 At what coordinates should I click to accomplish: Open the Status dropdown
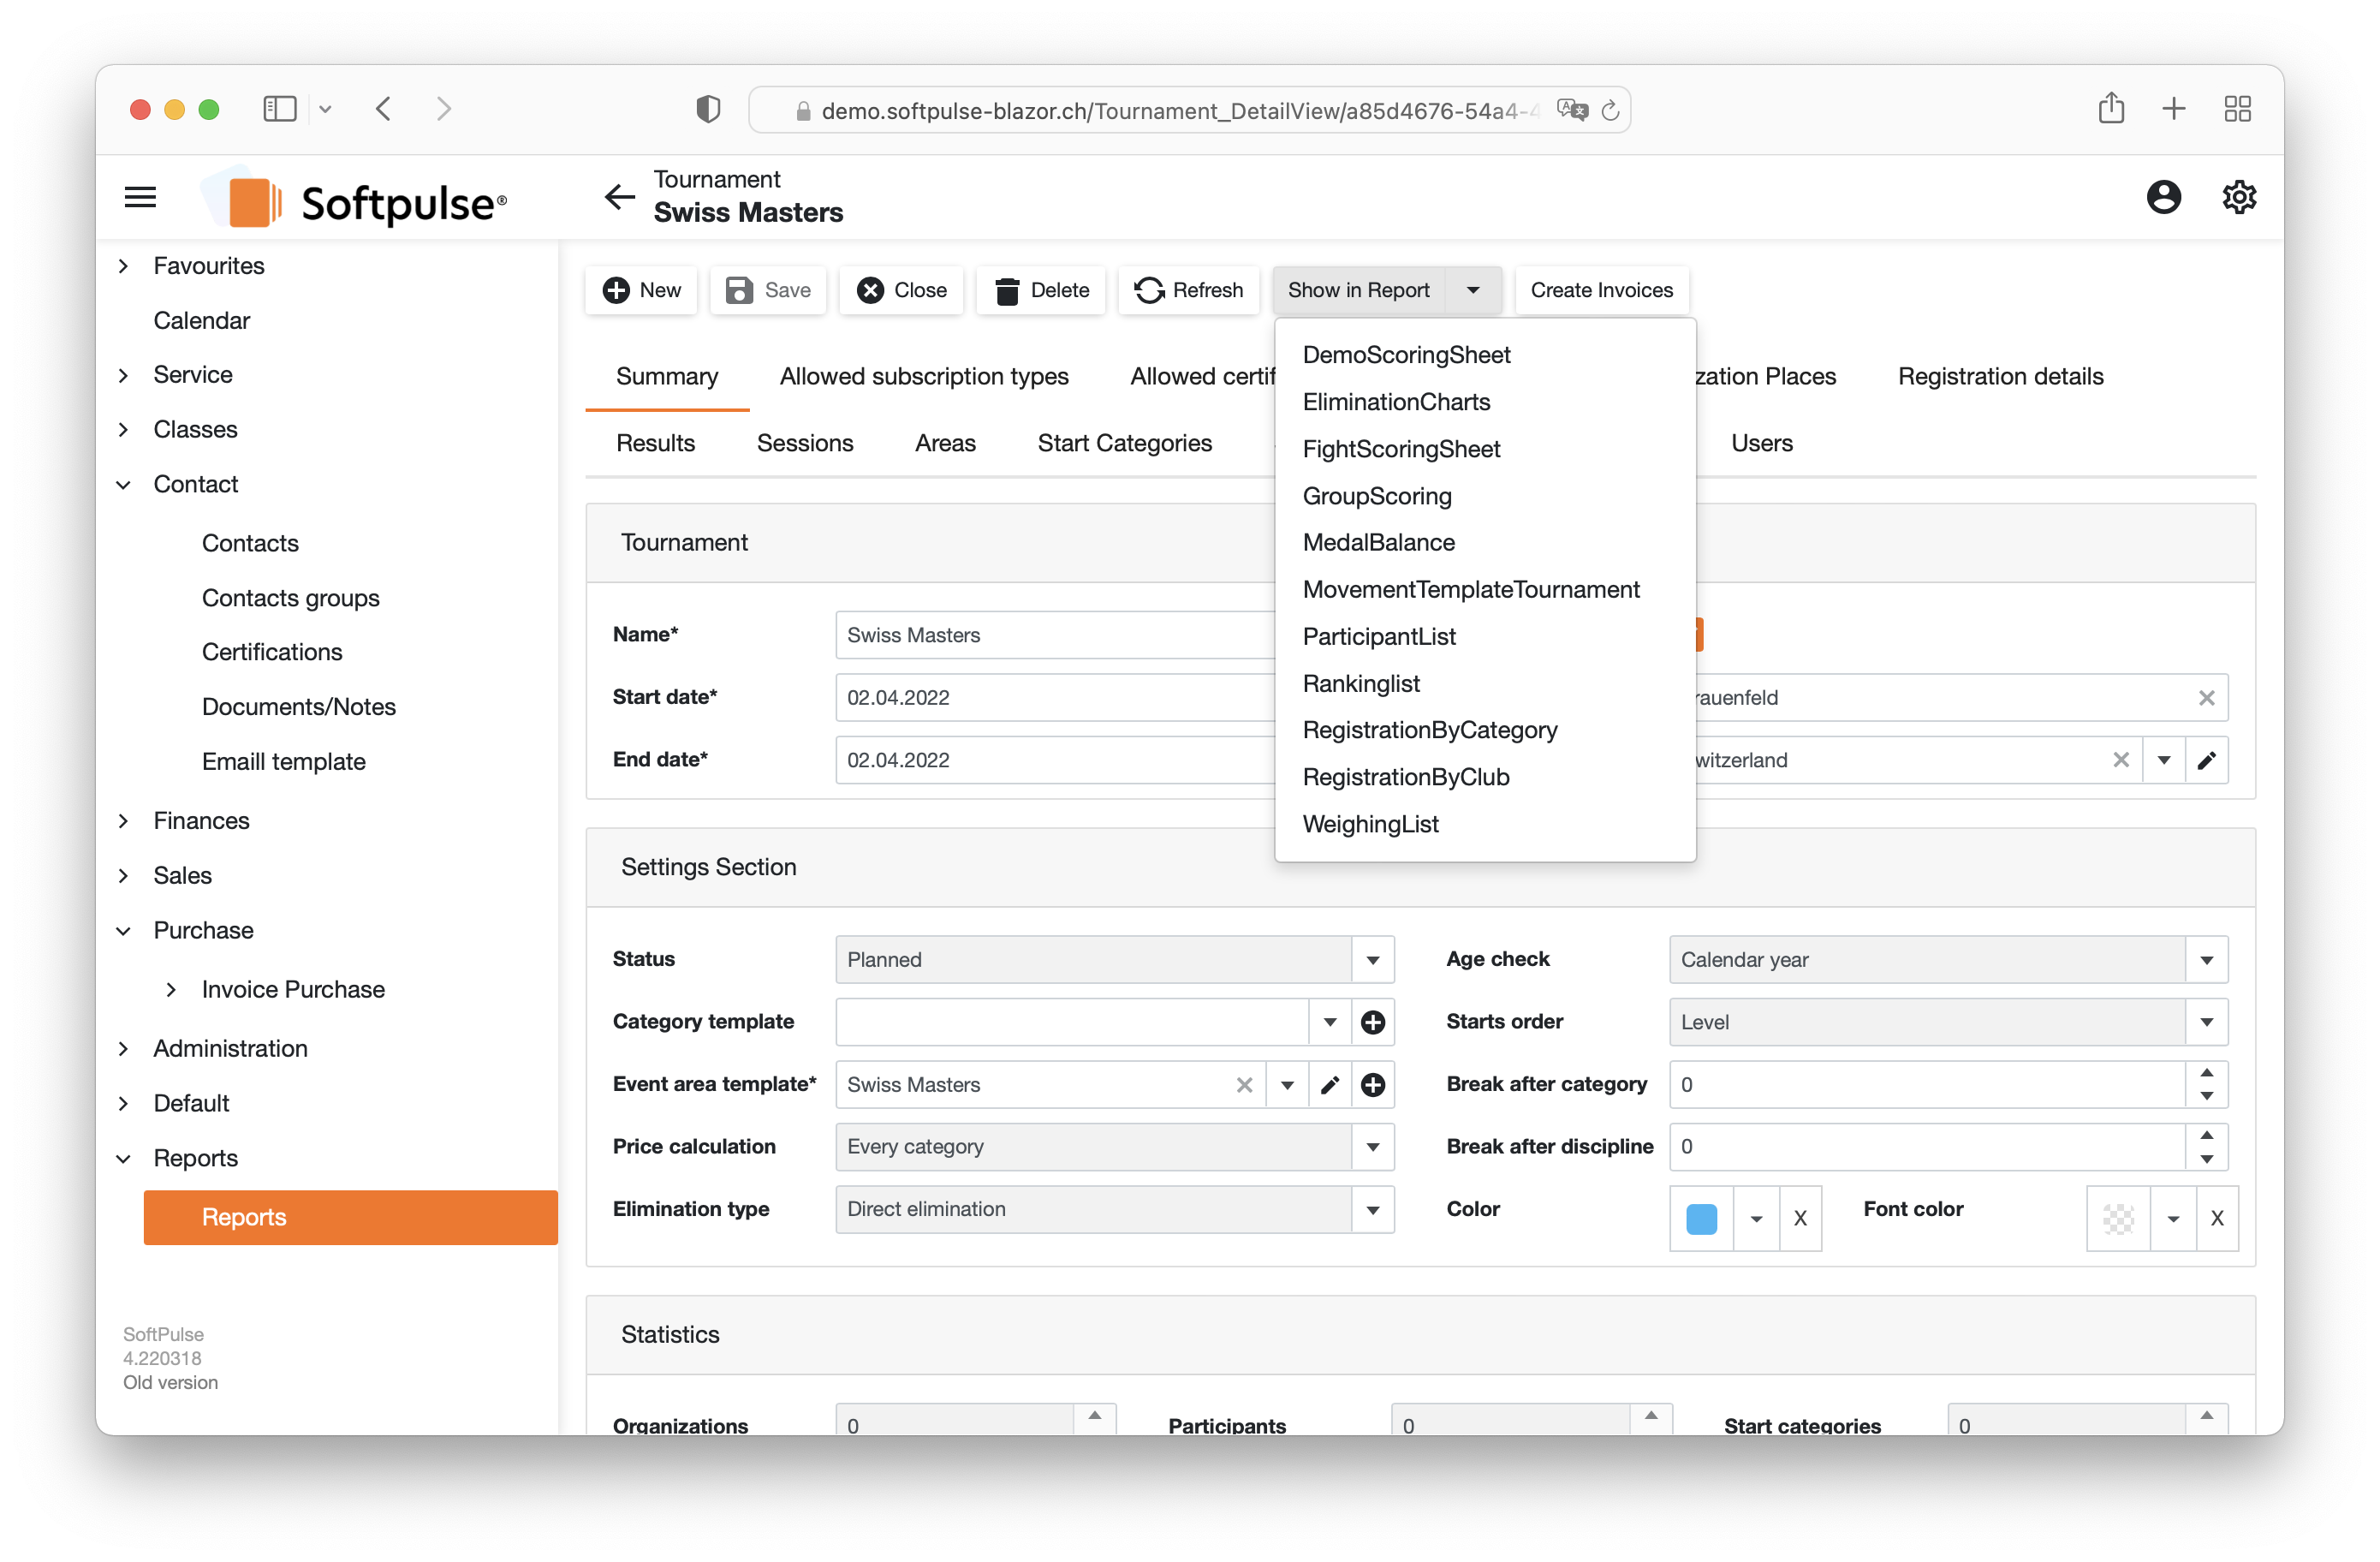pos(1373,959)
